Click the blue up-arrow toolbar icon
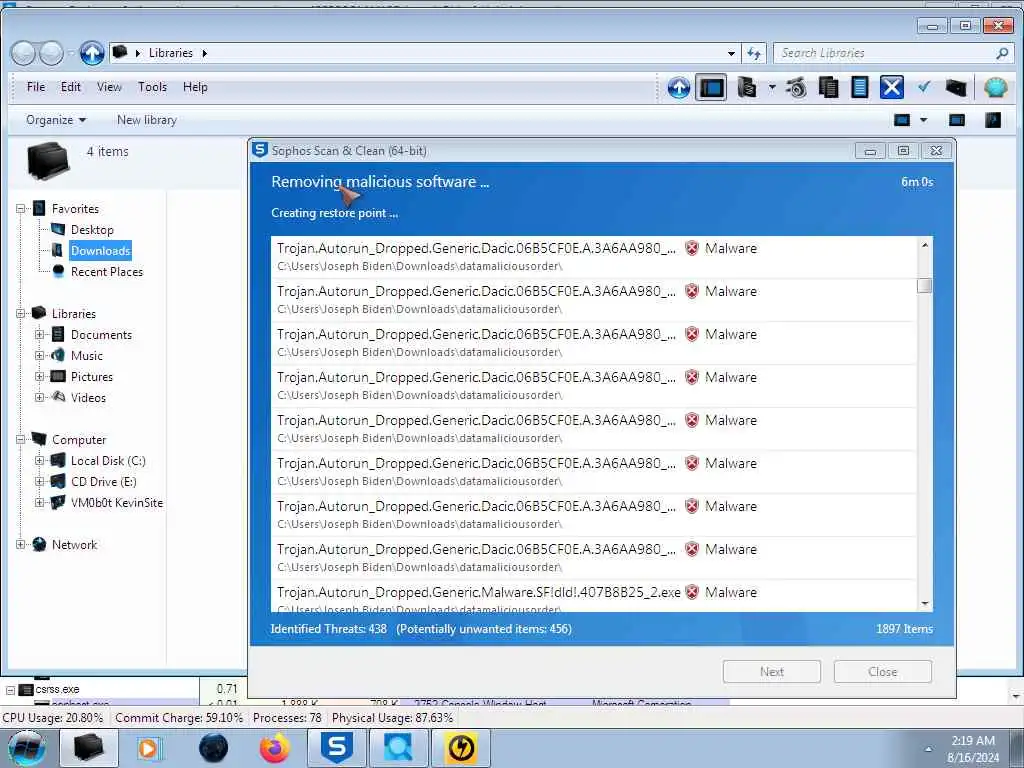1024x768 pixels. 679,88
